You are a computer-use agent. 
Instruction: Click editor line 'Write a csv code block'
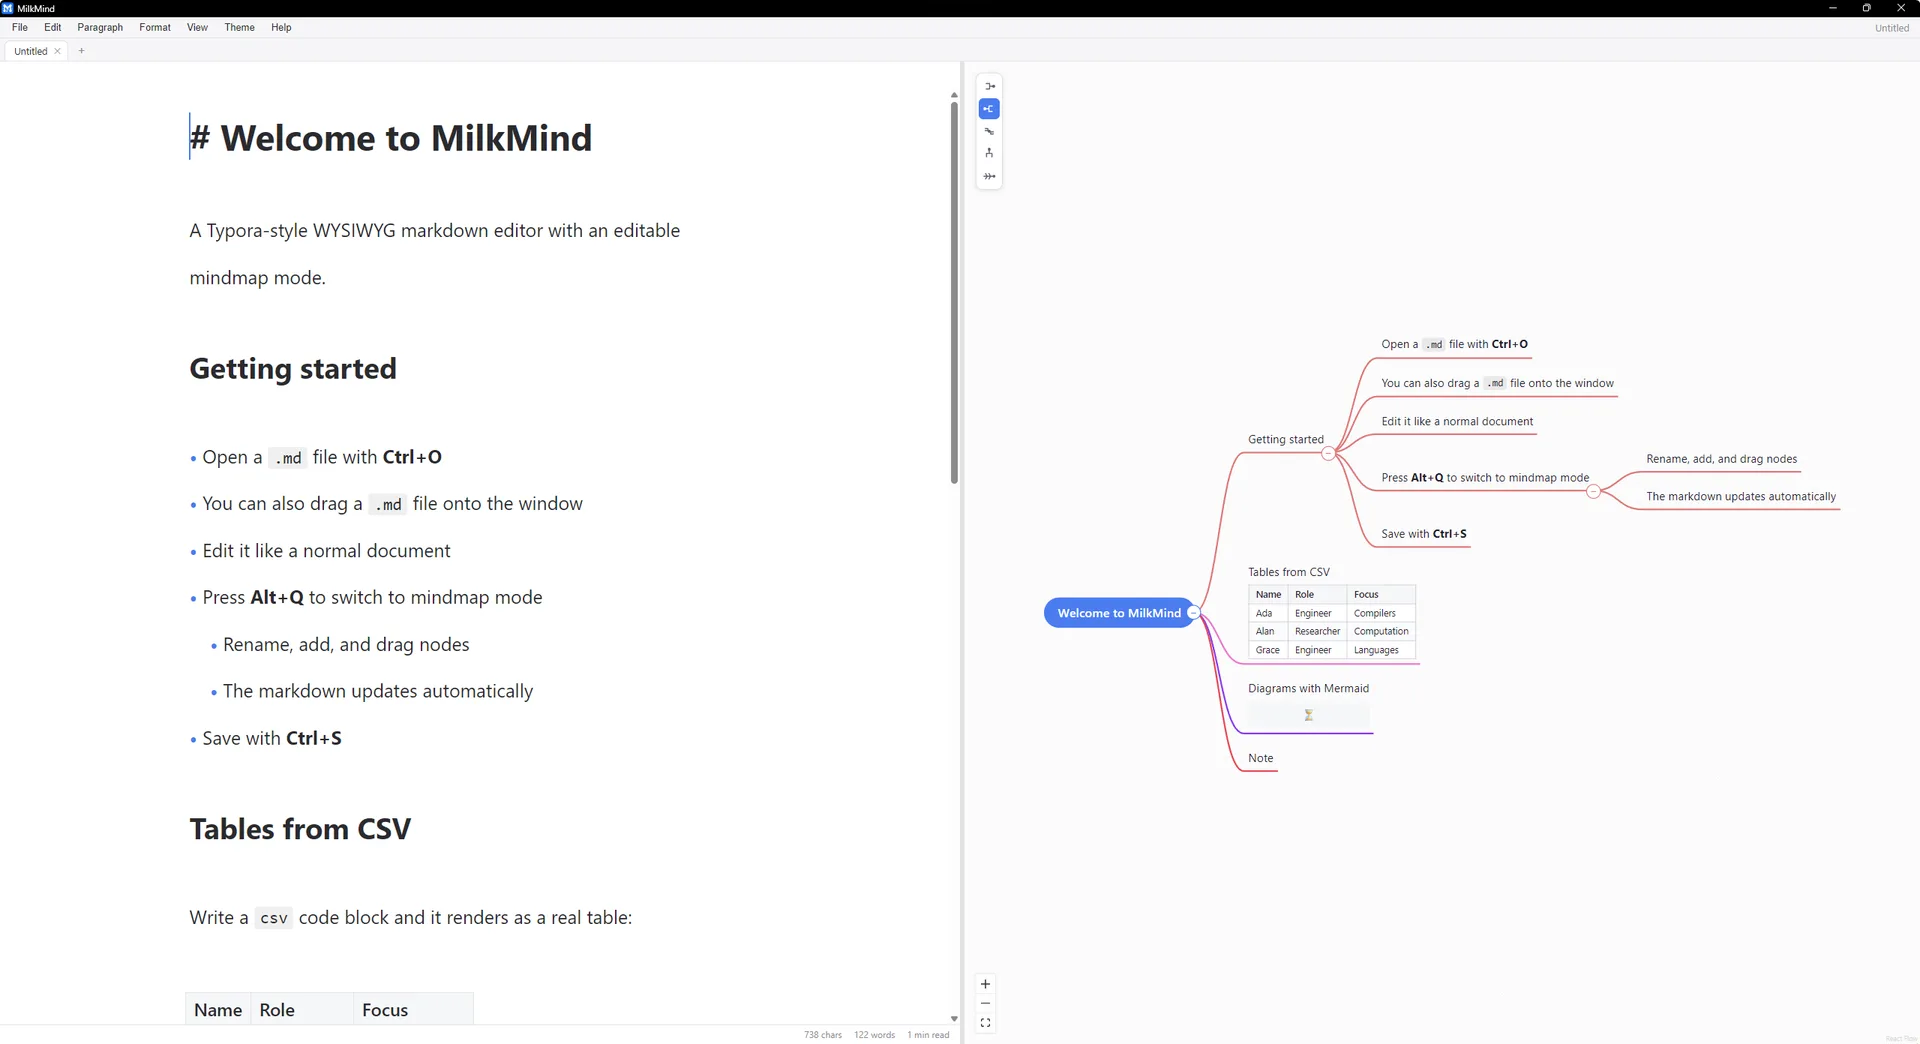click(410, 918)
